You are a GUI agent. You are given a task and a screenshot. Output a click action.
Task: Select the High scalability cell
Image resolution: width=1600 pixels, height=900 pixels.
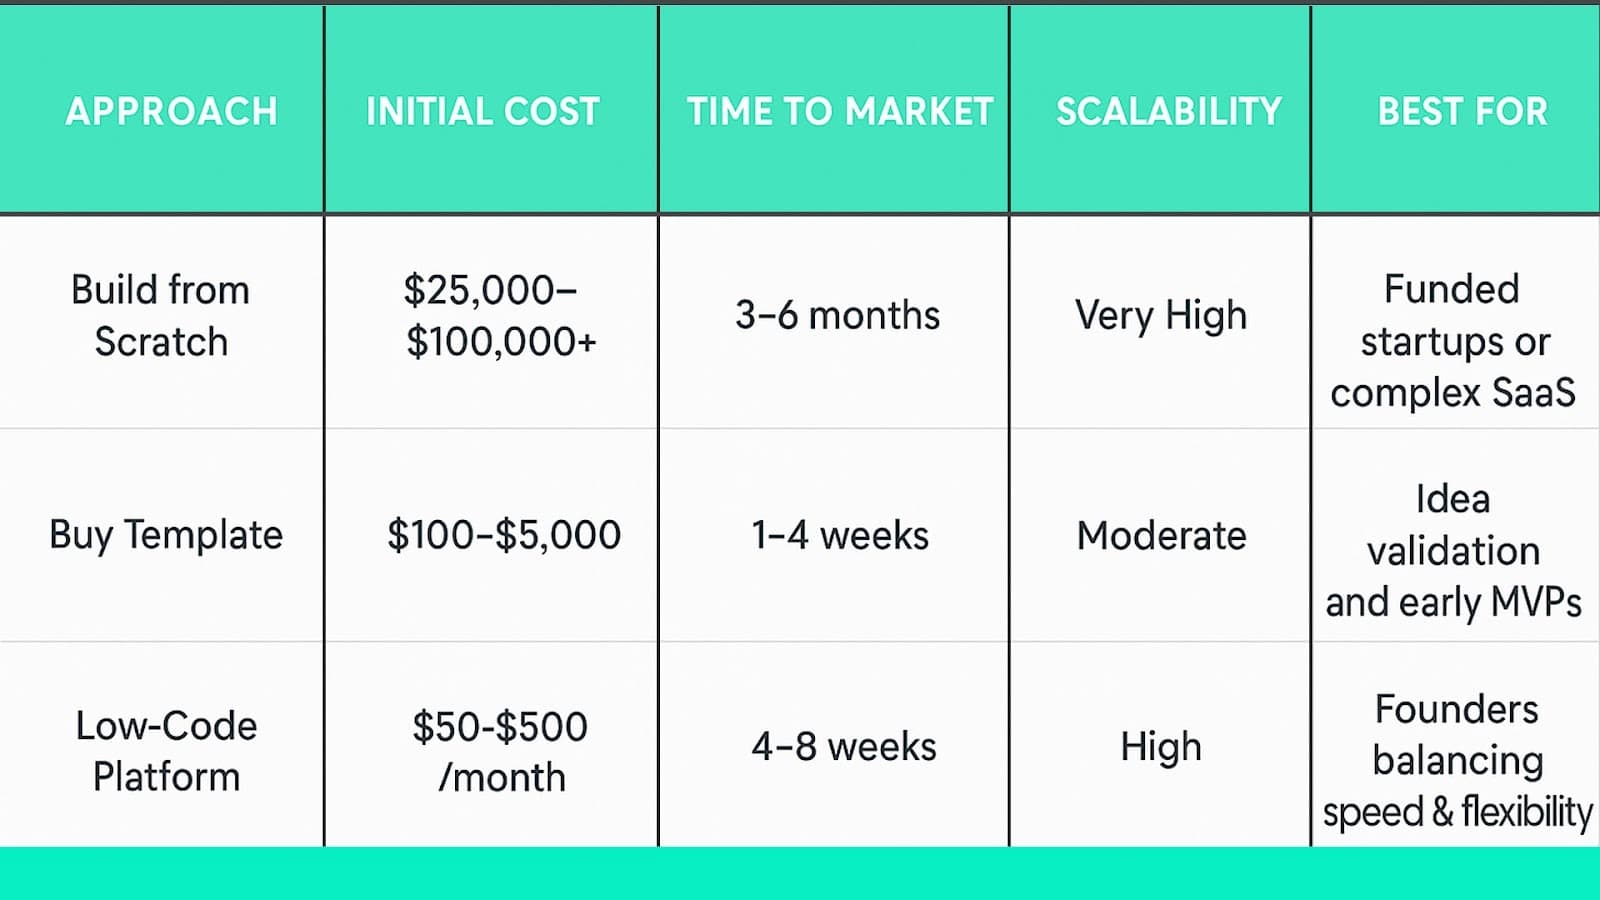pyautogui.click(x=1161, y=747)
